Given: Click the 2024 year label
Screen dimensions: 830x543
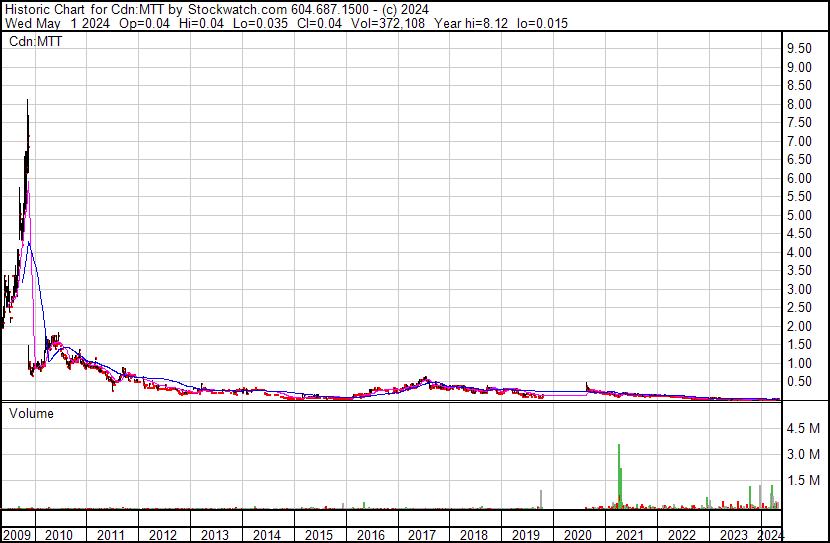Looking at the screenshot, I should [x=772, y=534].
